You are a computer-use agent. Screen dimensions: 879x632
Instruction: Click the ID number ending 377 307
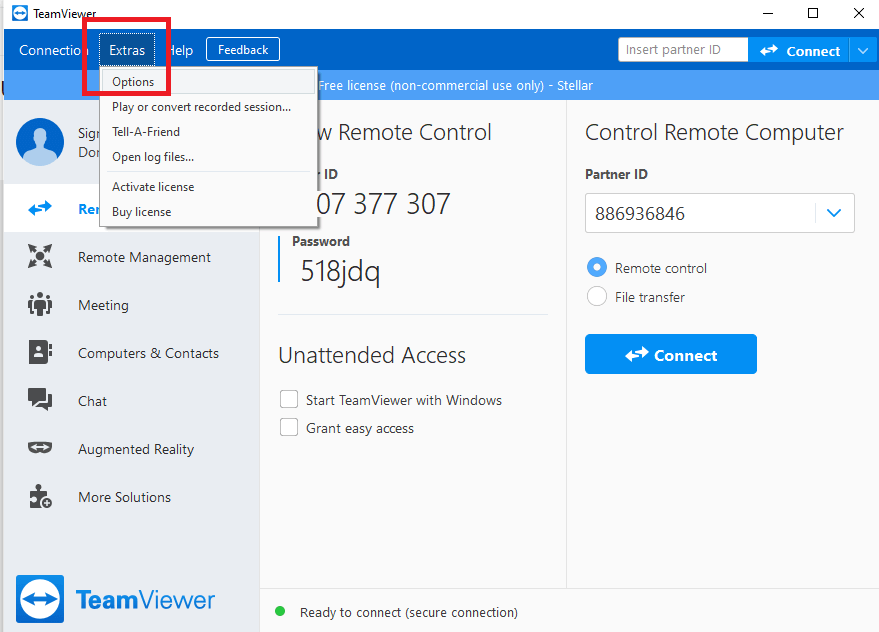(383, 204)
